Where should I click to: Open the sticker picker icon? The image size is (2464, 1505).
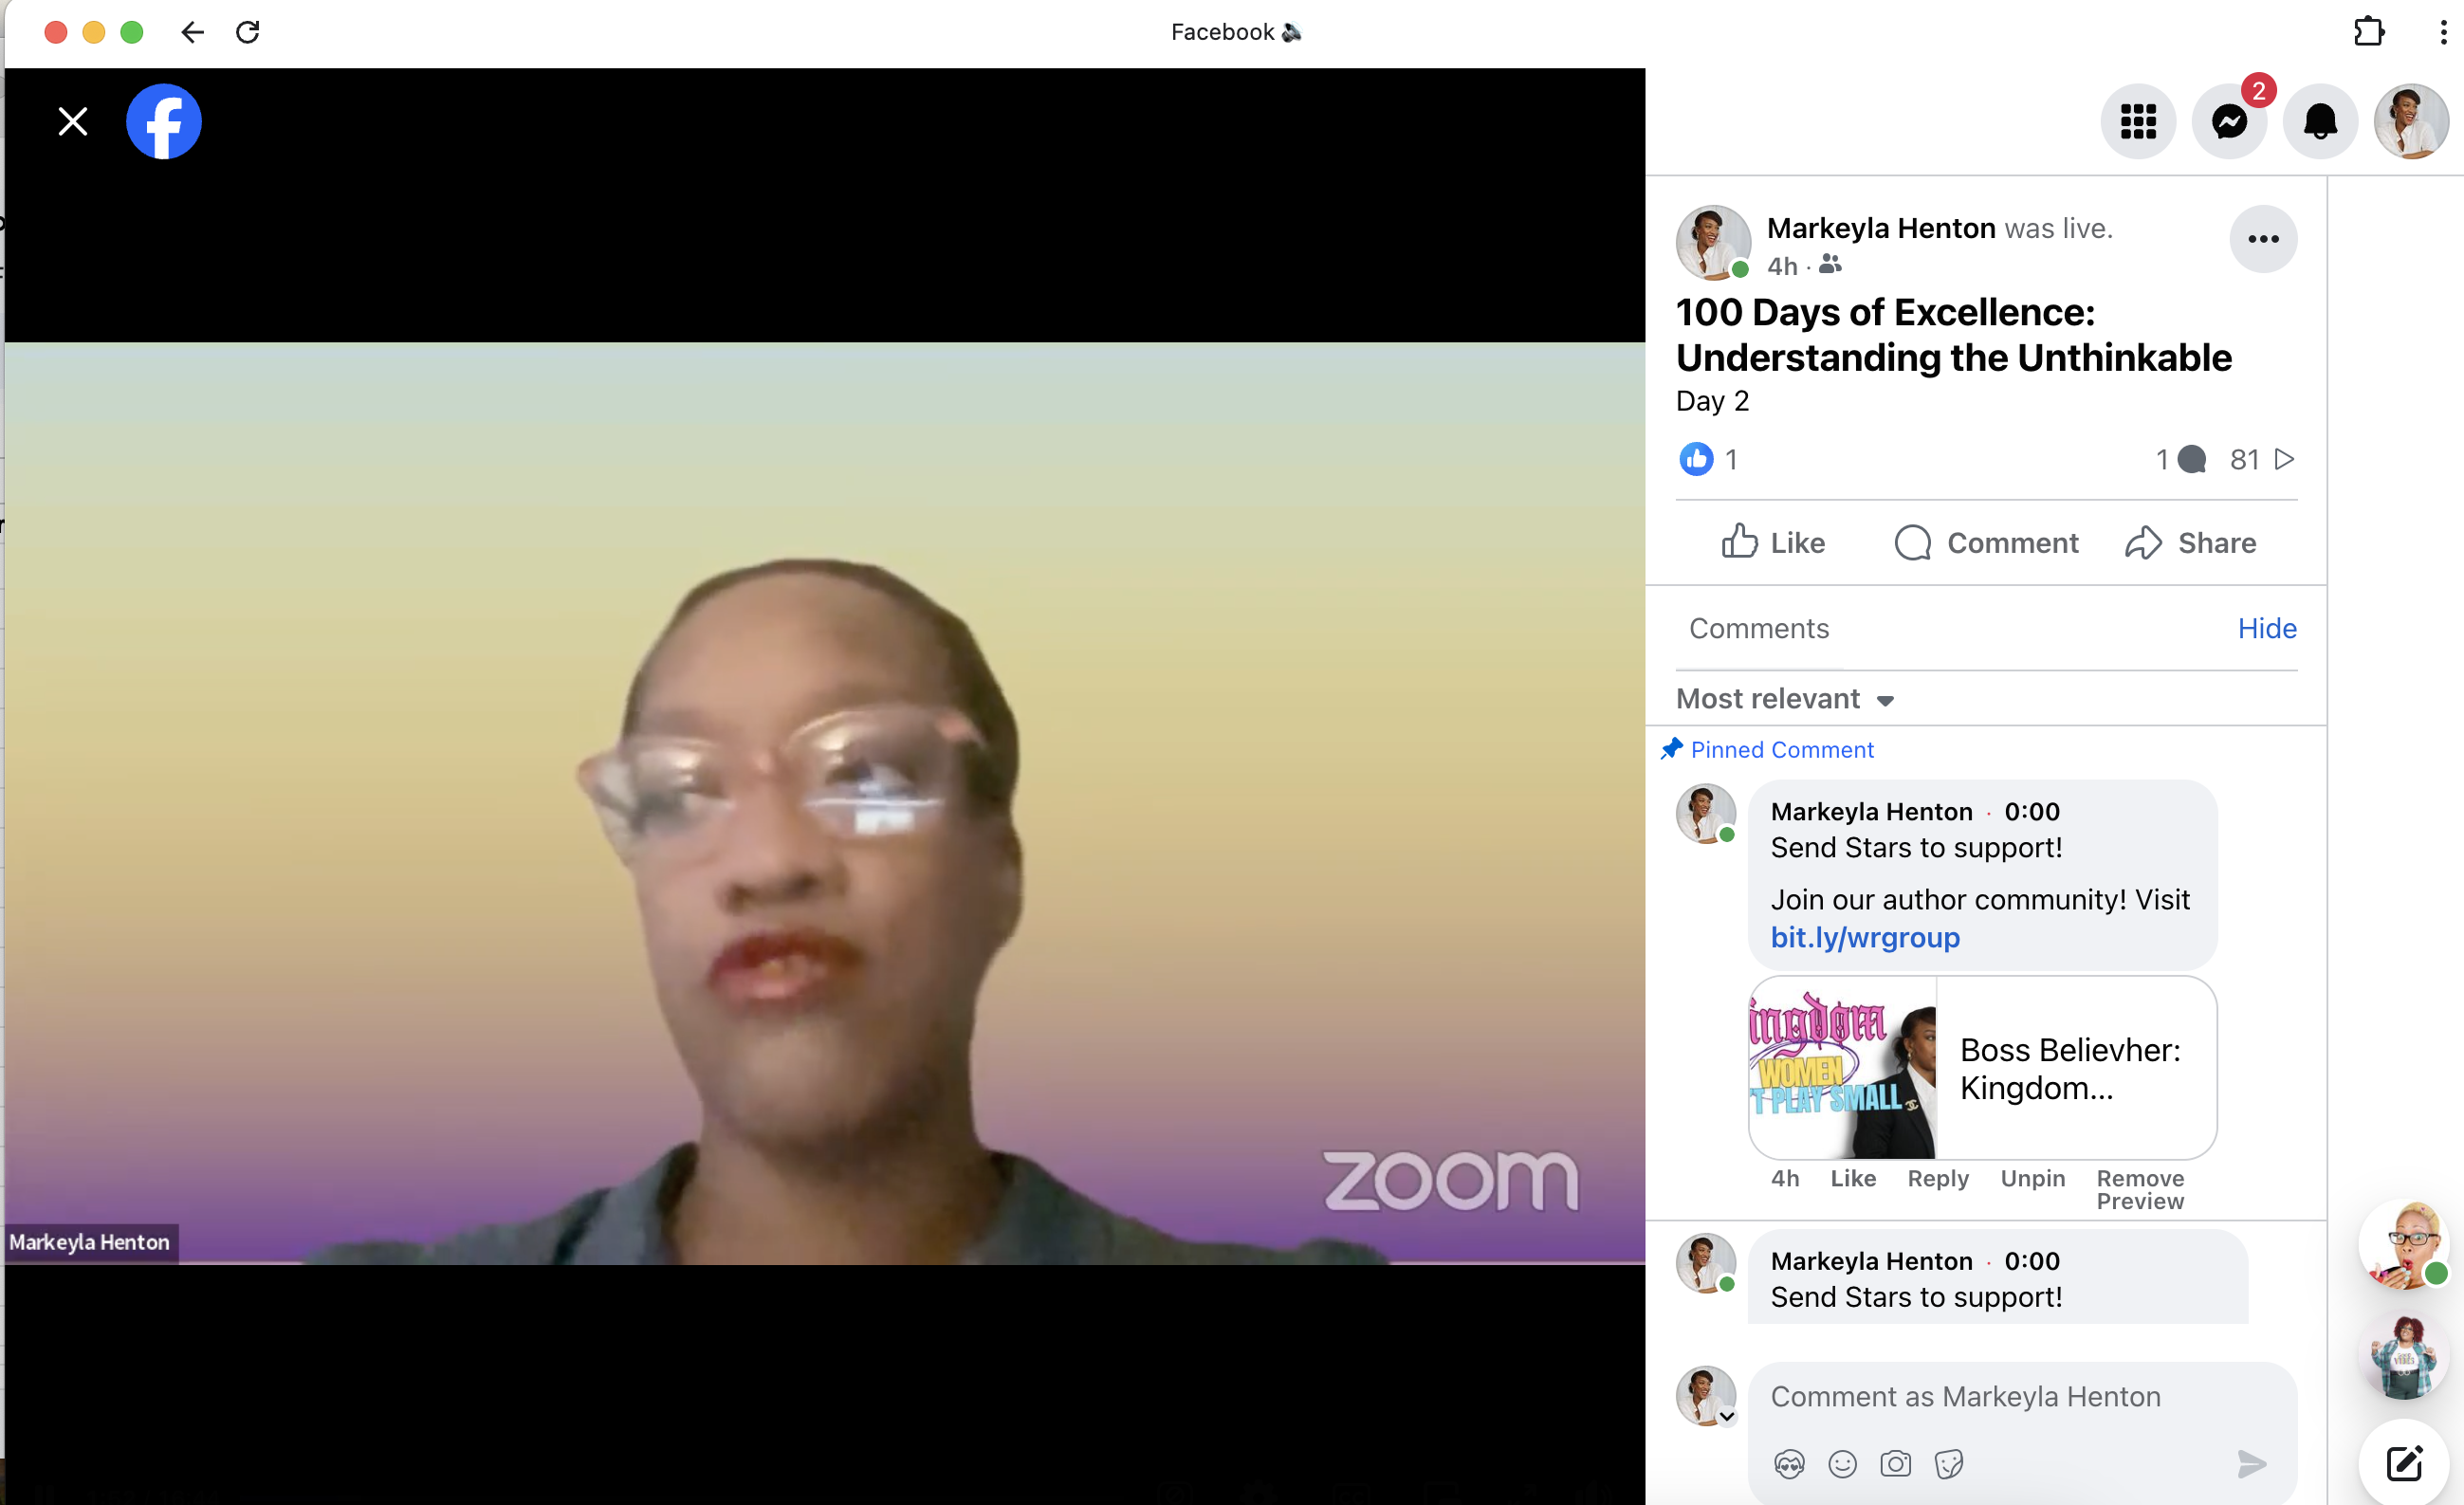pyautogui.click(x=1949, y=1464)
